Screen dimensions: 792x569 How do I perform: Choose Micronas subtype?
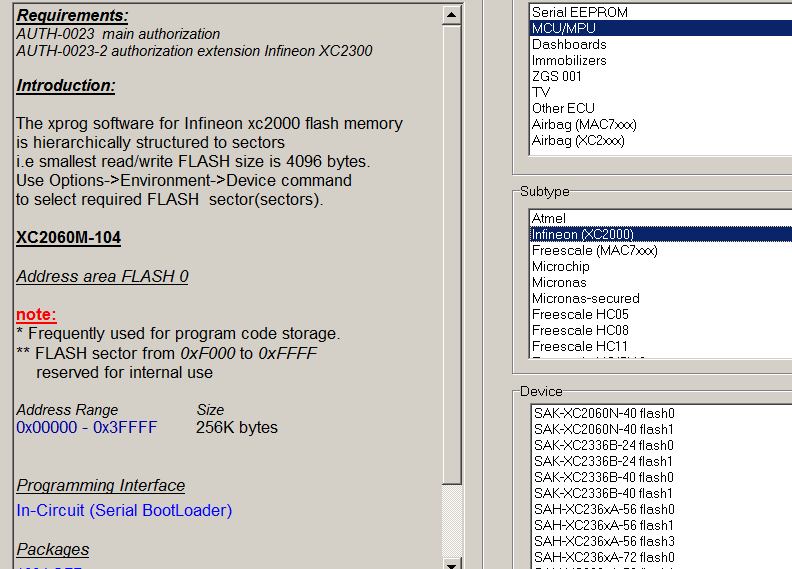point(661,282)
